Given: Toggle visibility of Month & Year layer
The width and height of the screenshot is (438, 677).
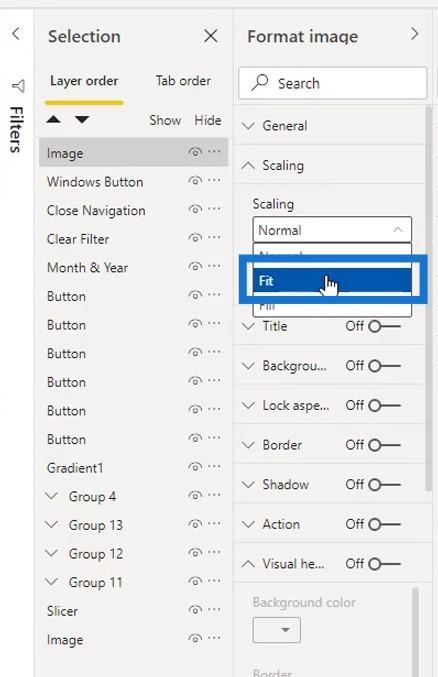Looking at the screenshot, I should [195, 267].
